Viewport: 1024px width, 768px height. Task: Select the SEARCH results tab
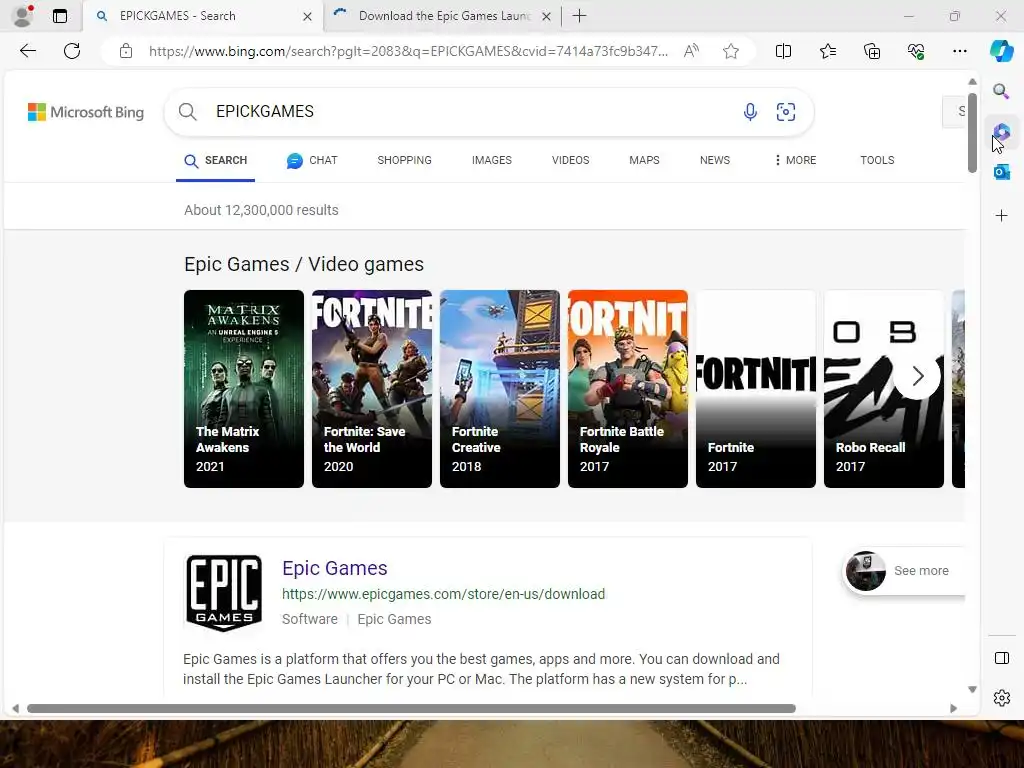click(216, 160)
